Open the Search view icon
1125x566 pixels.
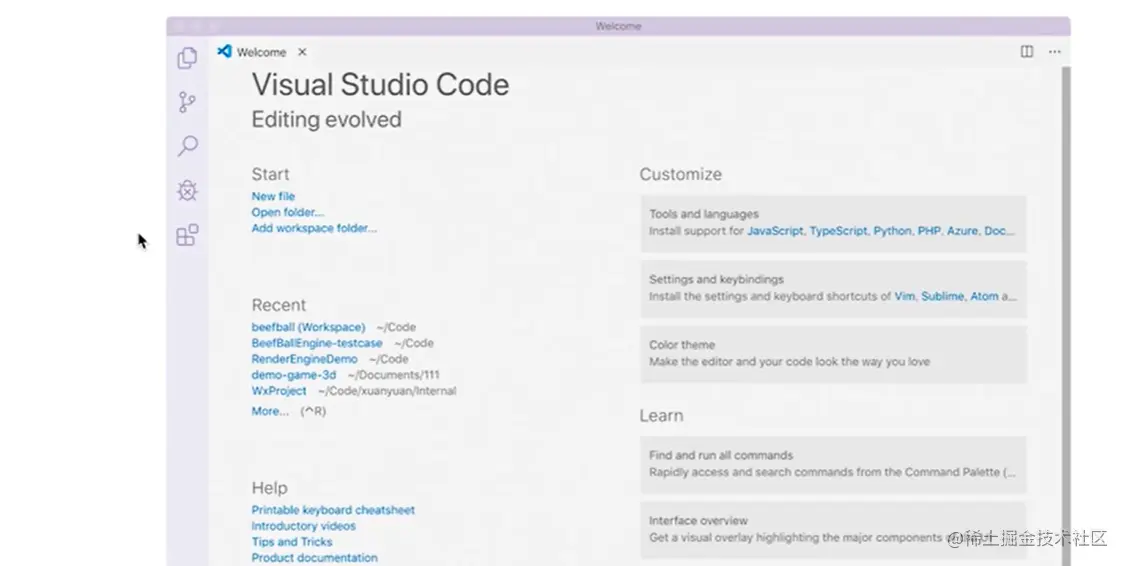tap(187, 146)
